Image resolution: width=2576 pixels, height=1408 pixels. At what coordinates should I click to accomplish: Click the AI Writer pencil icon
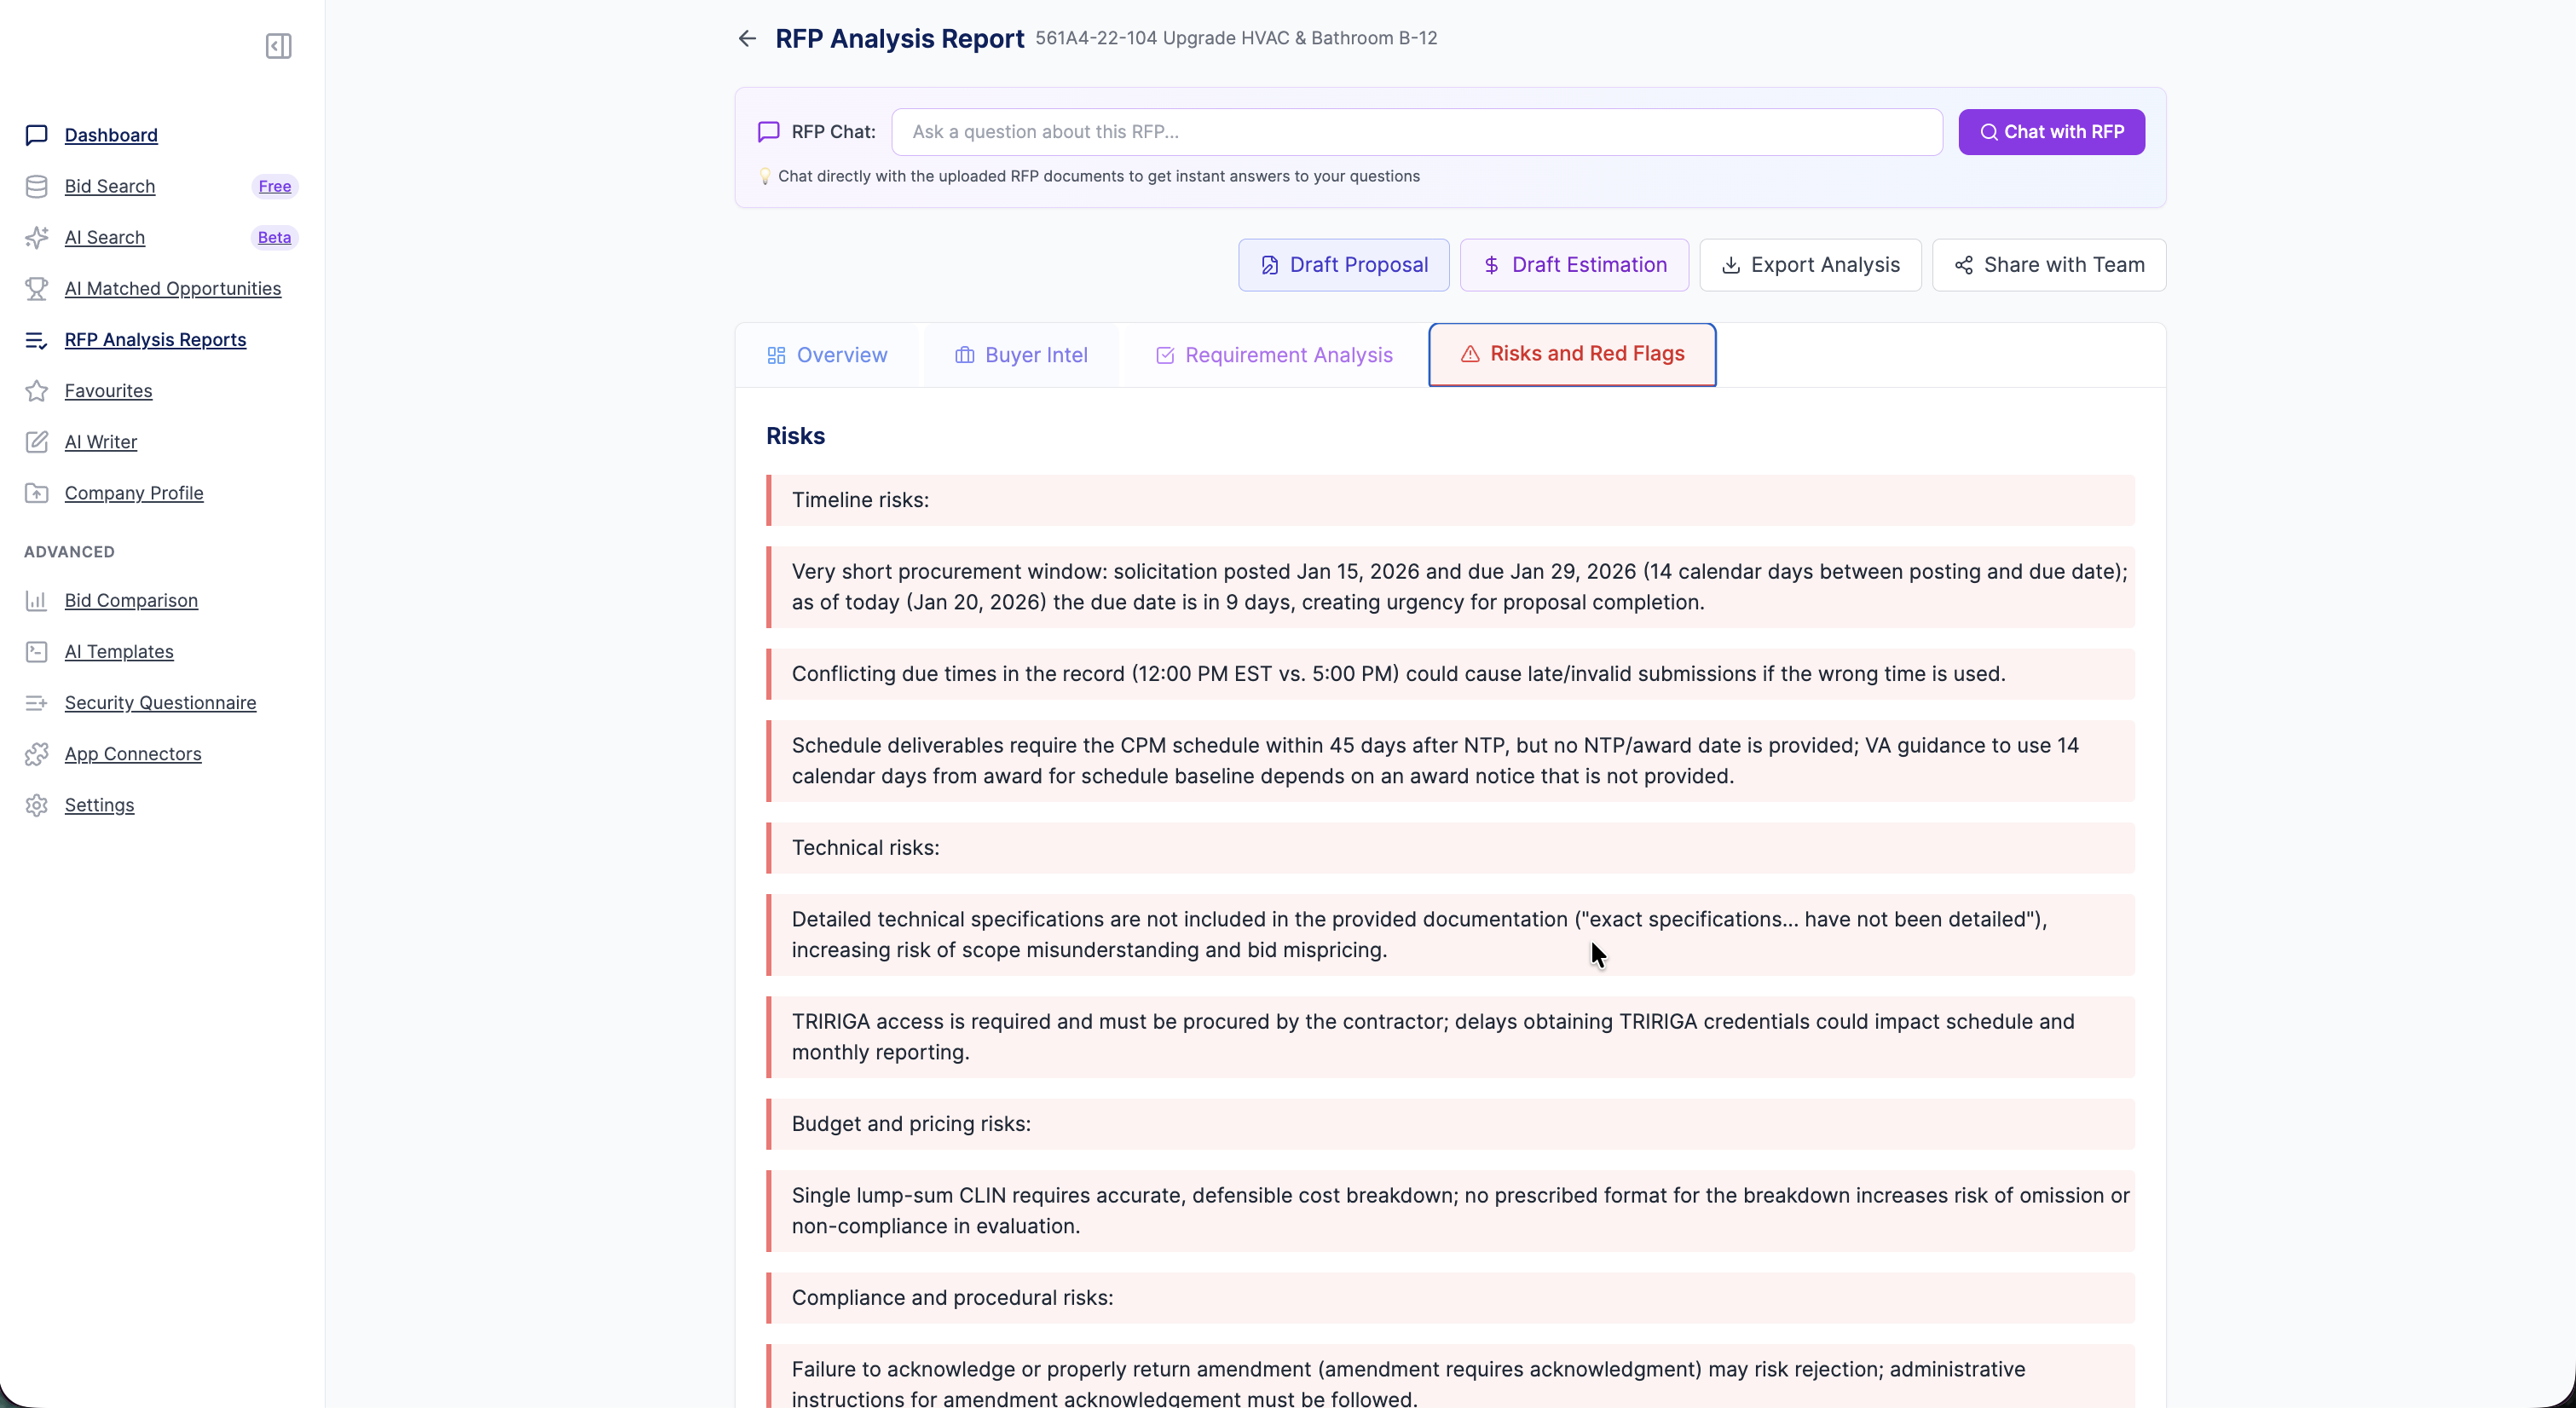37,442
